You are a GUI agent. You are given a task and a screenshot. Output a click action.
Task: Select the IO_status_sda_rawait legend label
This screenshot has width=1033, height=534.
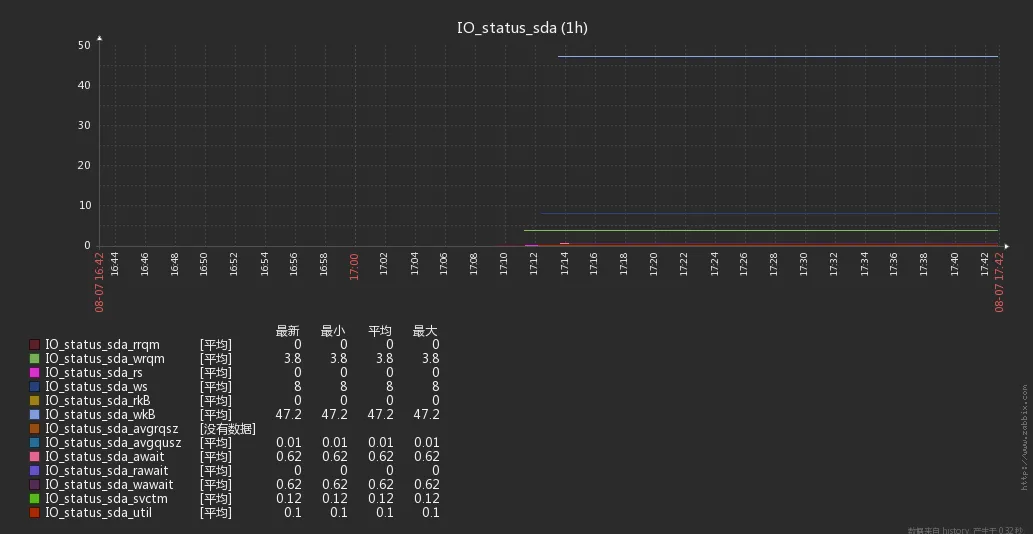point(107,471)
